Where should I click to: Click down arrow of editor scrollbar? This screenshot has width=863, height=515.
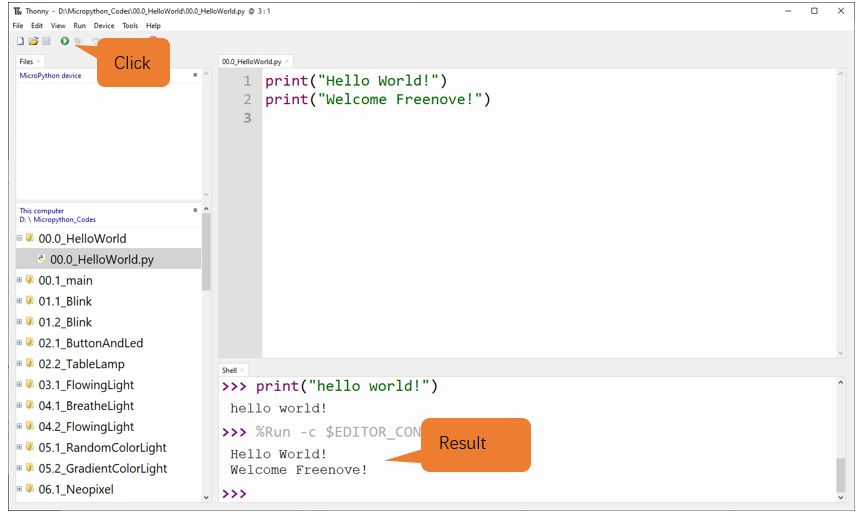[840, 353]
